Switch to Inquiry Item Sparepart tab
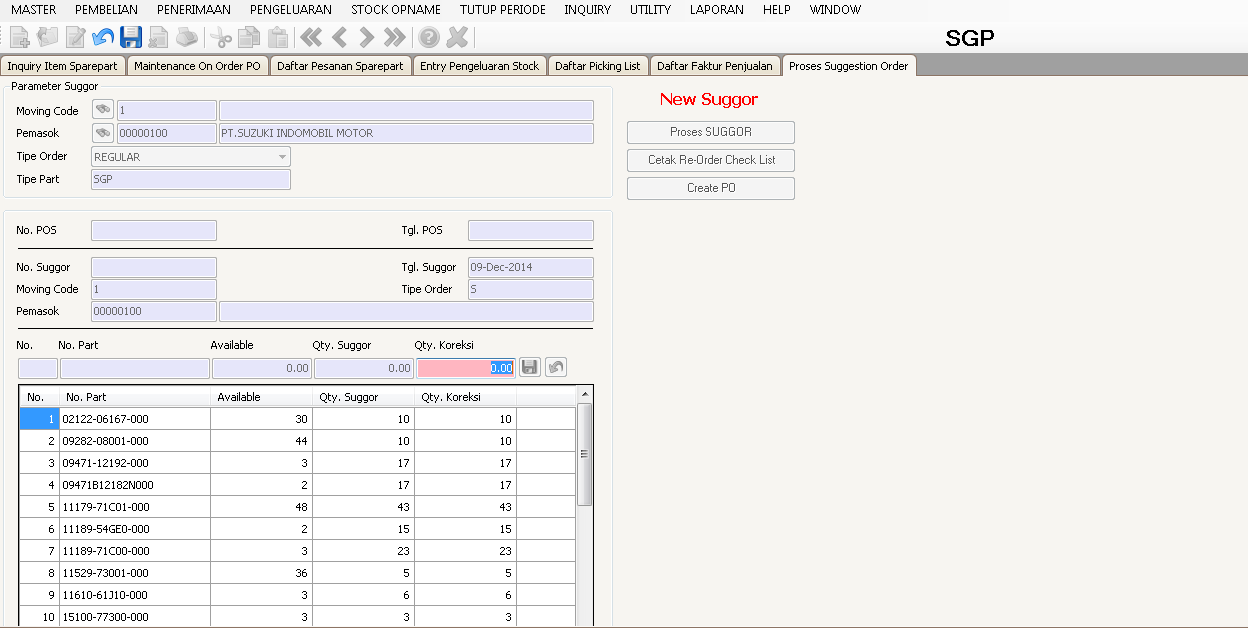This screenshot has height=628, width=1248. pyautogui.click(x=63, y=66)
